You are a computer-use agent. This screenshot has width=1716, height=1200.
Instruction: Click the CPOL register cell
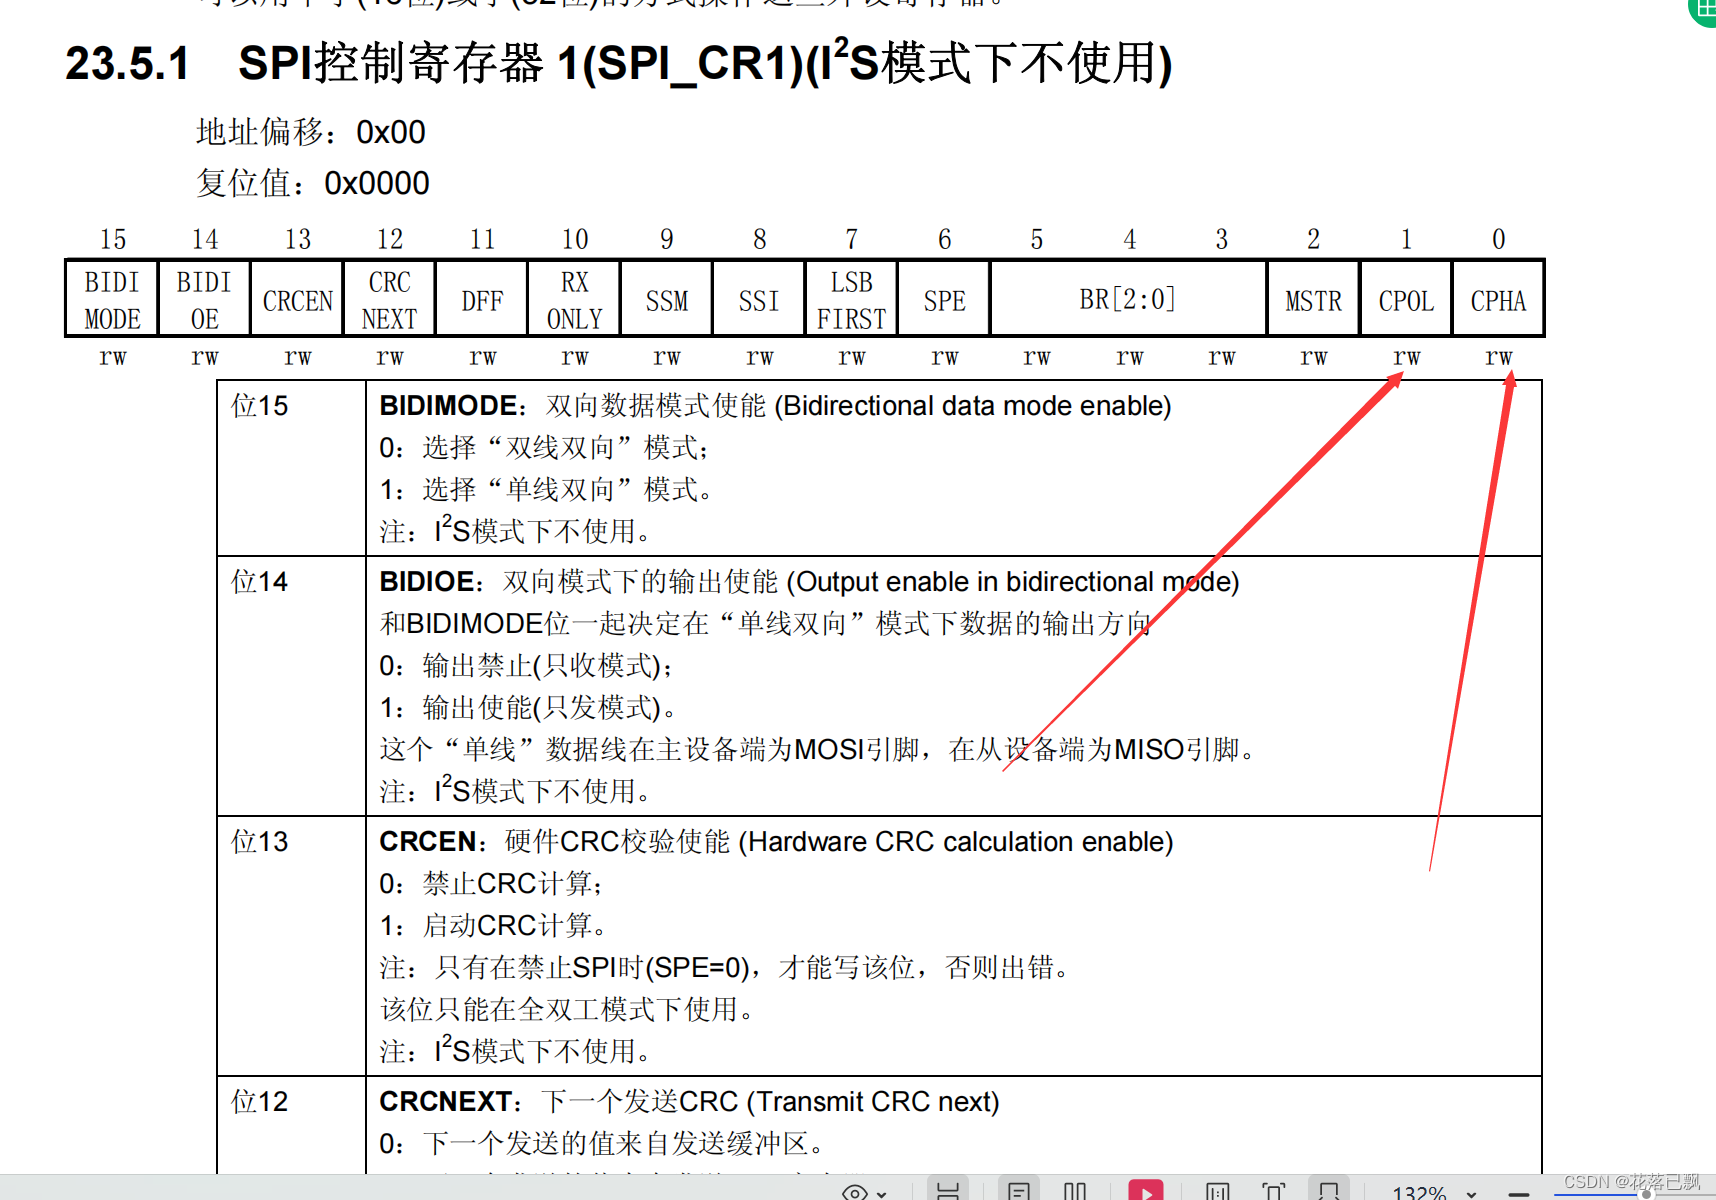tap(1406, 299)
